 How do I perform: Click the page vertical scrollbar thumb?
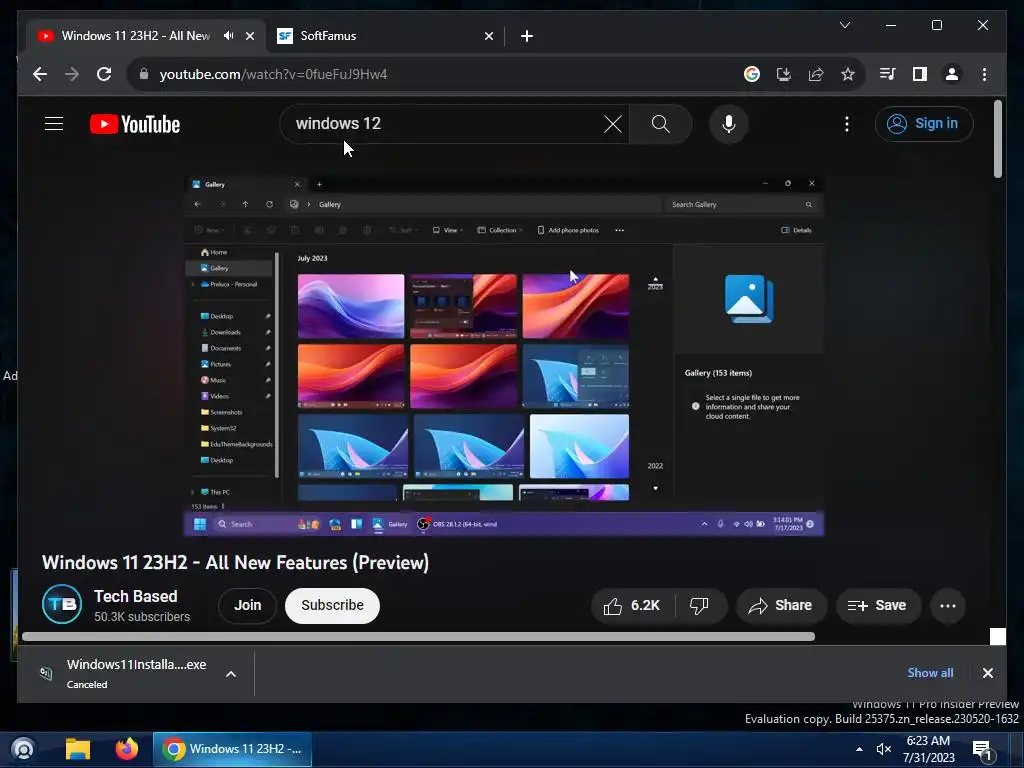[x=997, y=139]
